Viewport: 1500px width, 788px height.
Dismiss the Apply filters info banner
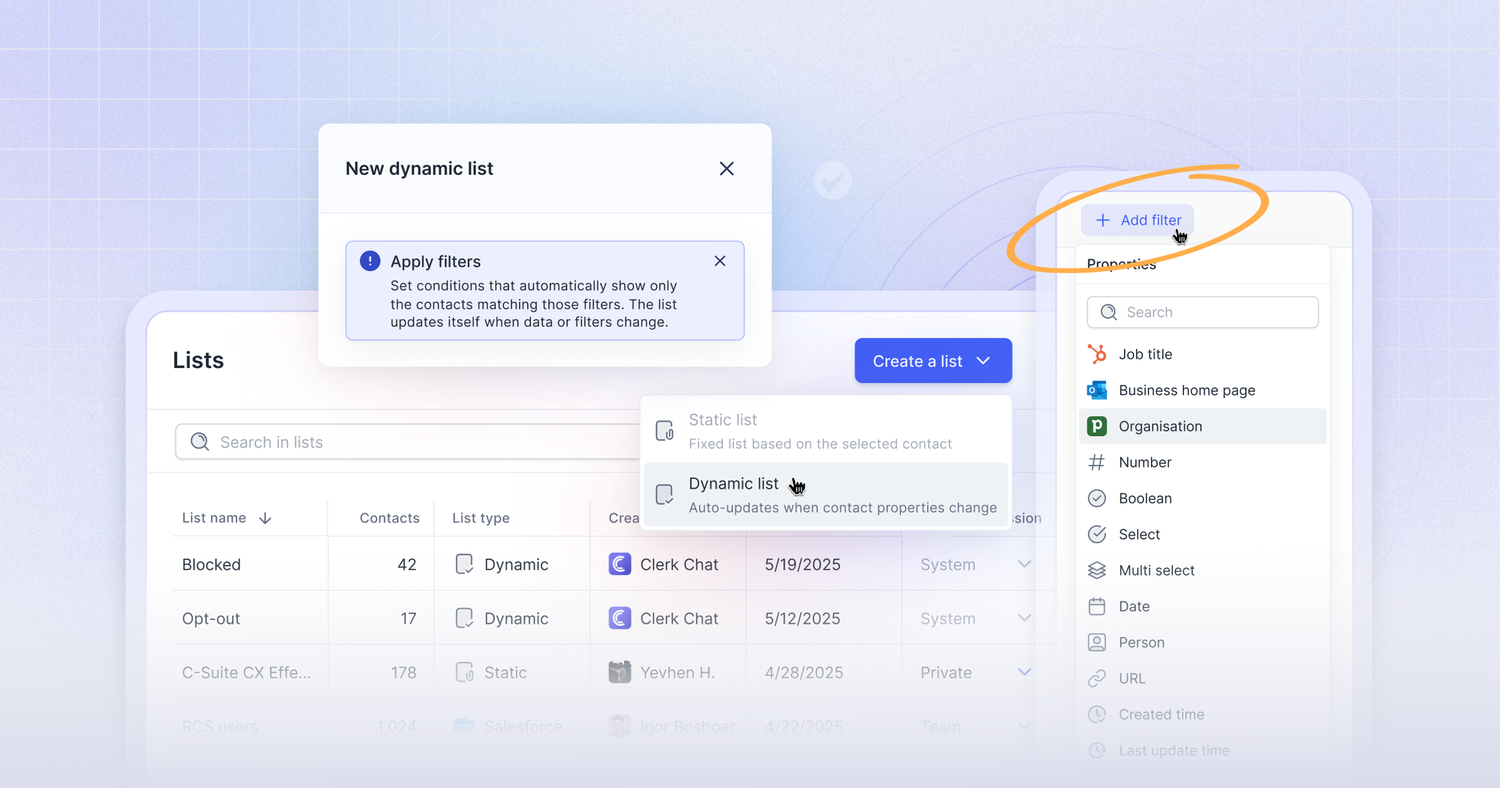720,261
